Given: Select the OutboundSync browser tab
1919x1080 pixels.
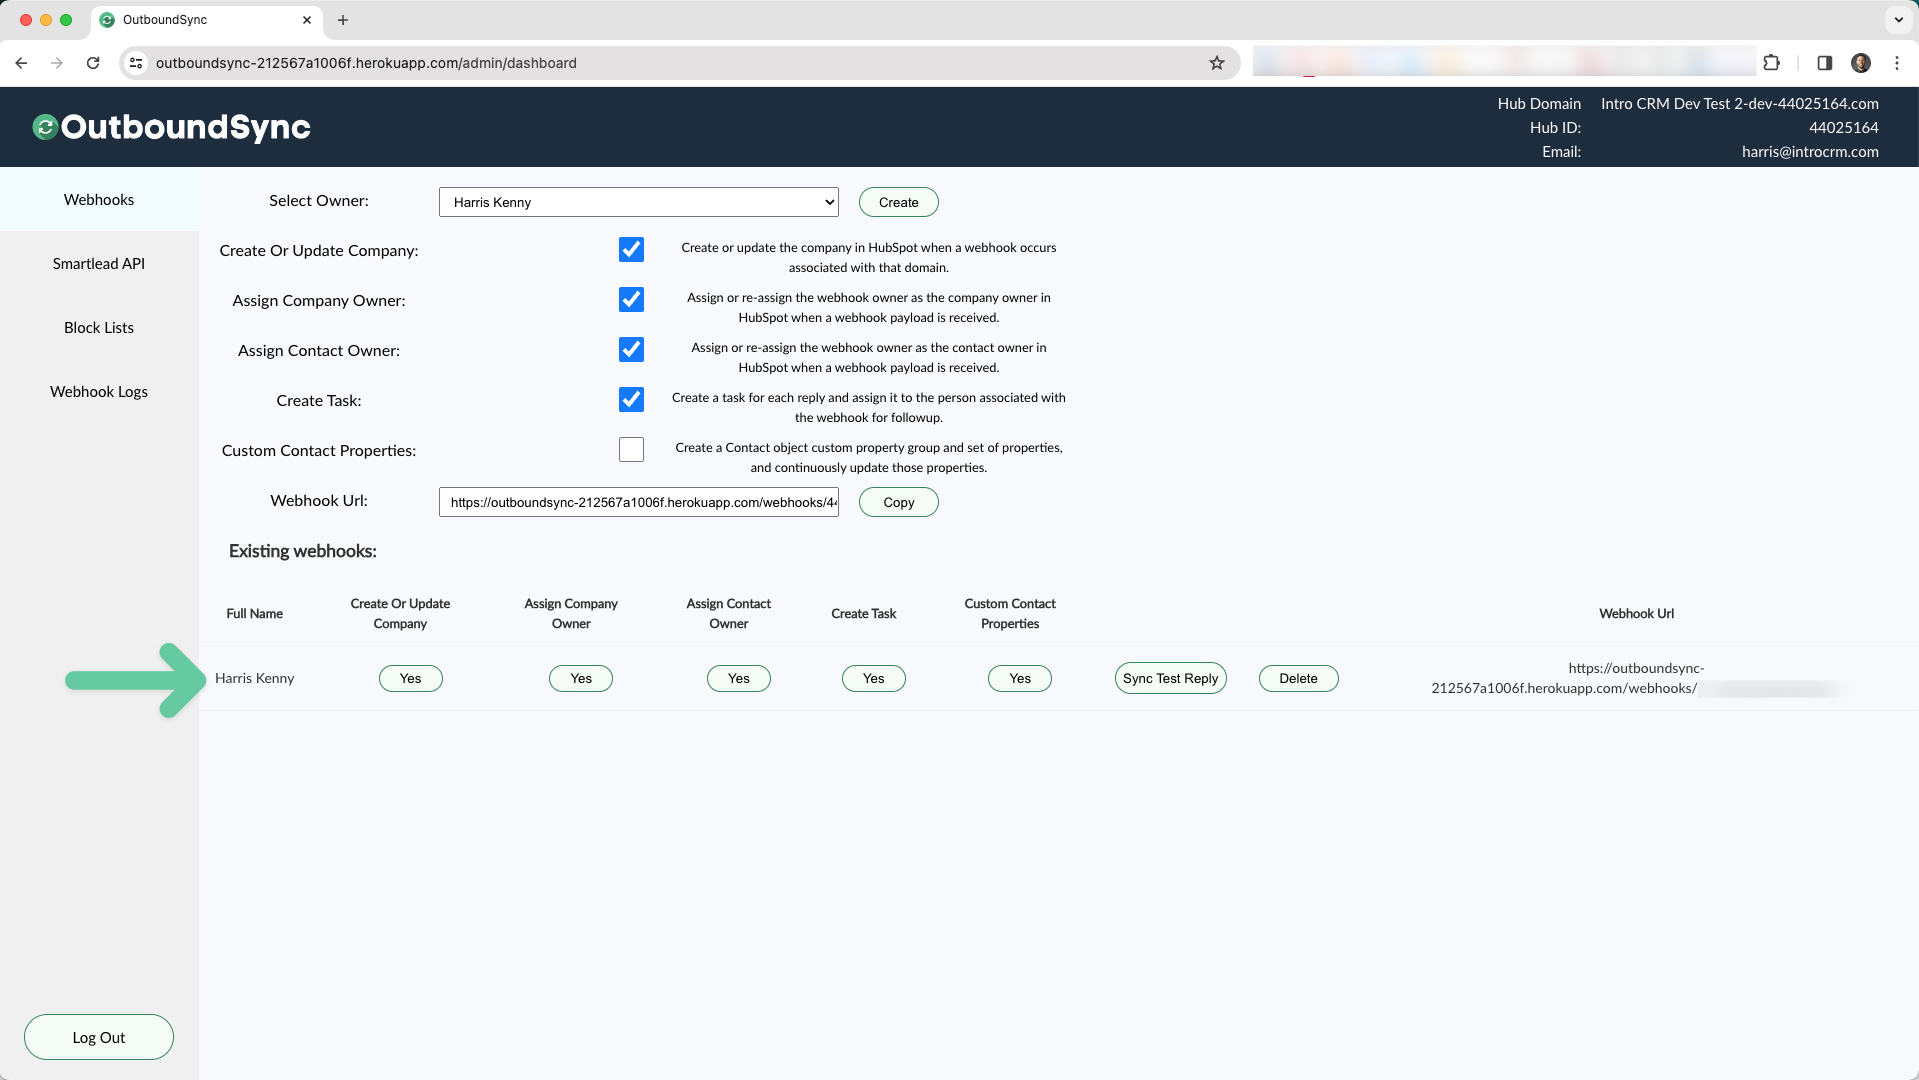Looking at the screenshot, I should coord(205,20).
